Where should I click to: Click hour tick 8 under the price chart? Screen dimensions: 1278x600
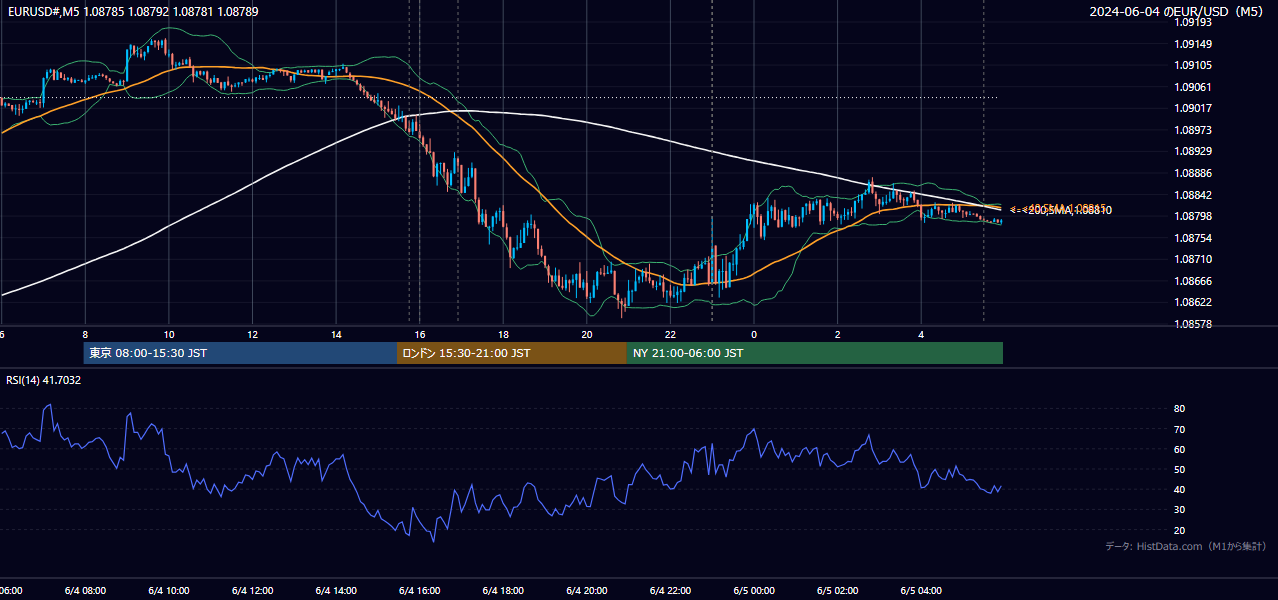[x=85, y=334]
